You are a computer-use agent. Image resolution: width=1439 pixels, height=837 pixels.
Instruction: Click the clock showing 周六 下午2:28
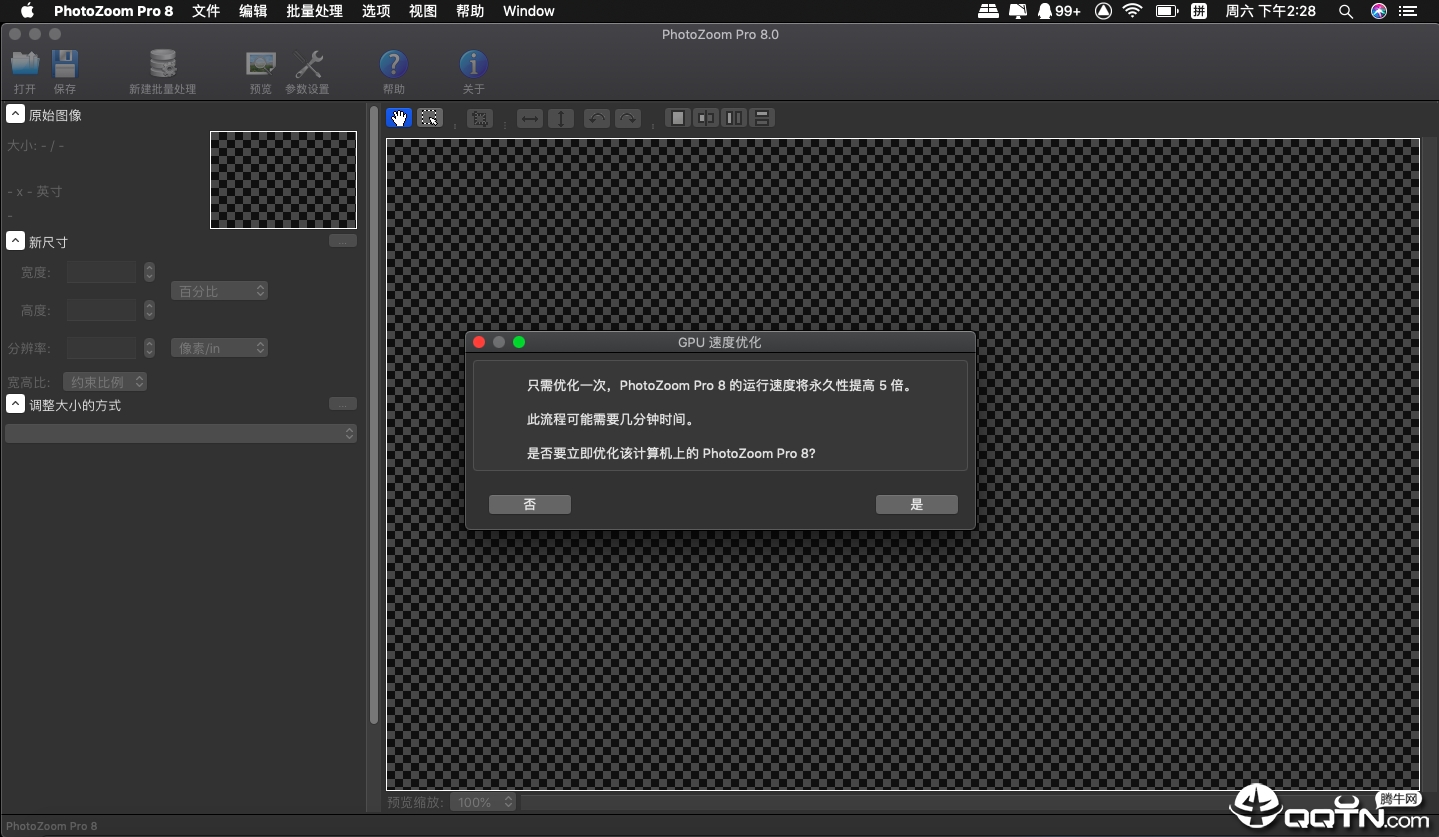1270,11
